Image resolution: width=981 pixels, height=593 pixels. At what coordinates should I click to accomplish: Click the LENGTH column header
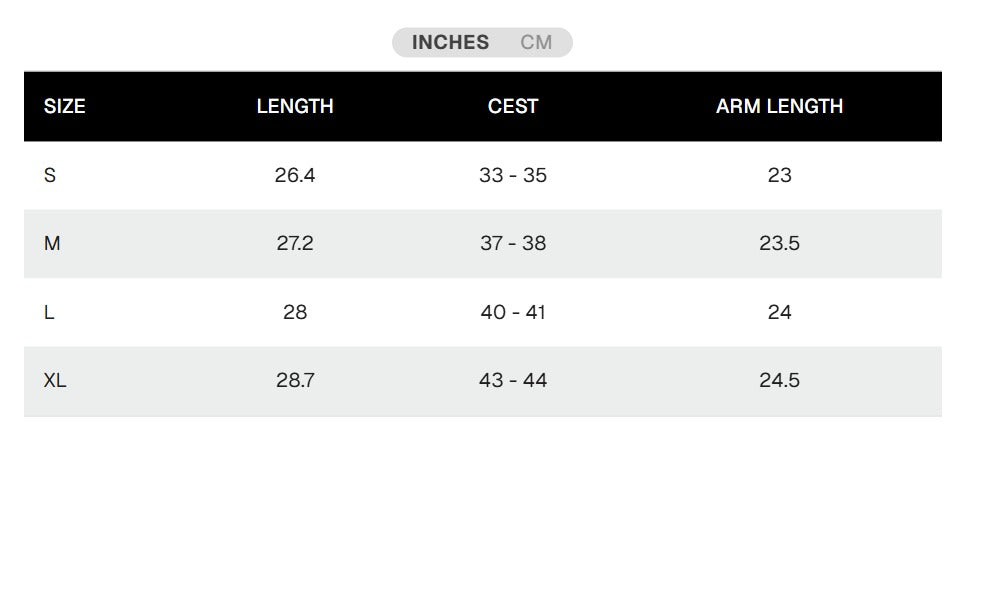coord(295,106)
